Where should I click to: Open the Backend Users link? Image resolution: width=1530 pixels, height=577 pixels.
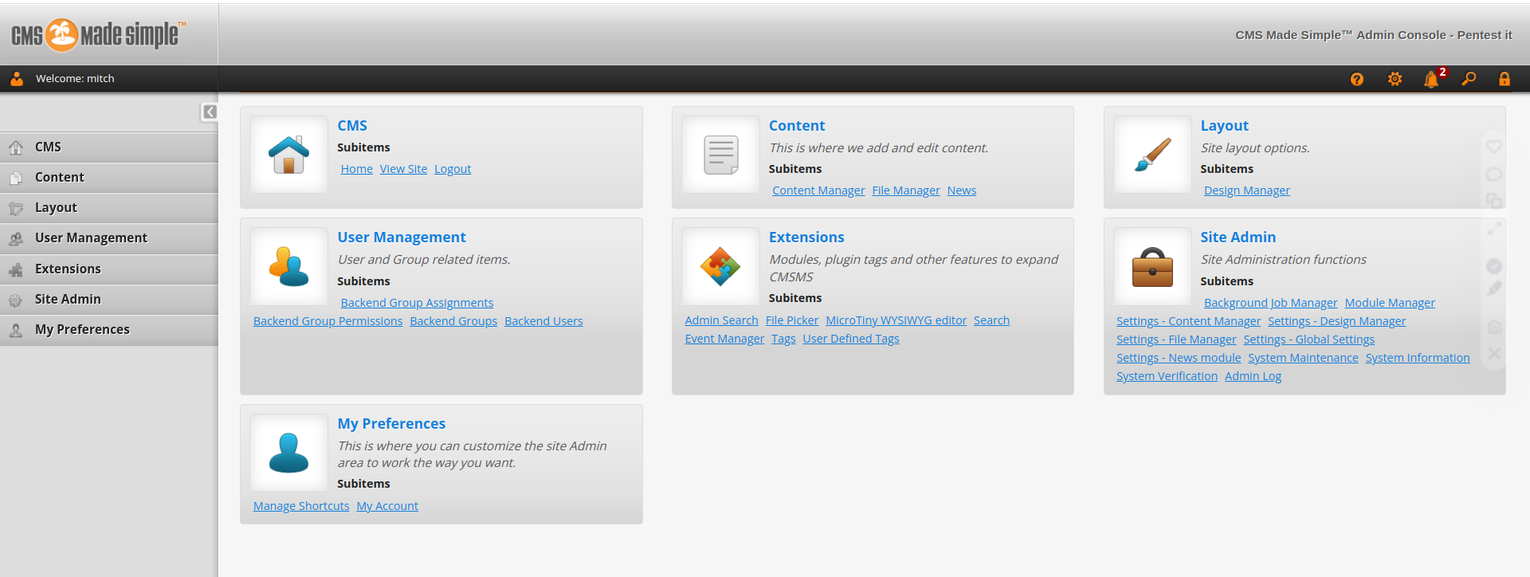click(543, 321)
